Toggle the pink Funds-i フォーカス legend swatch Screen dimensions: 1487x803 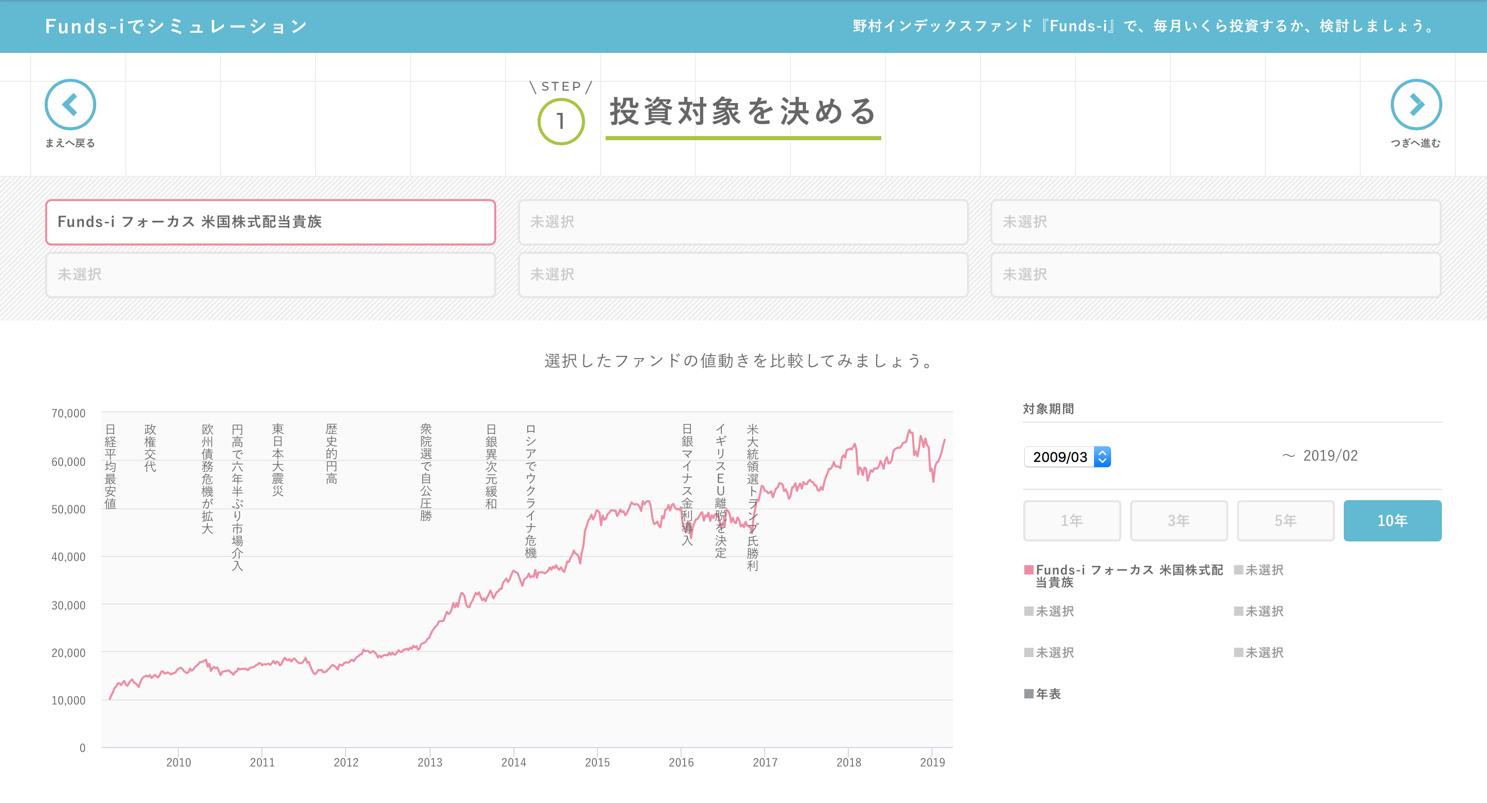point(1029,570)
